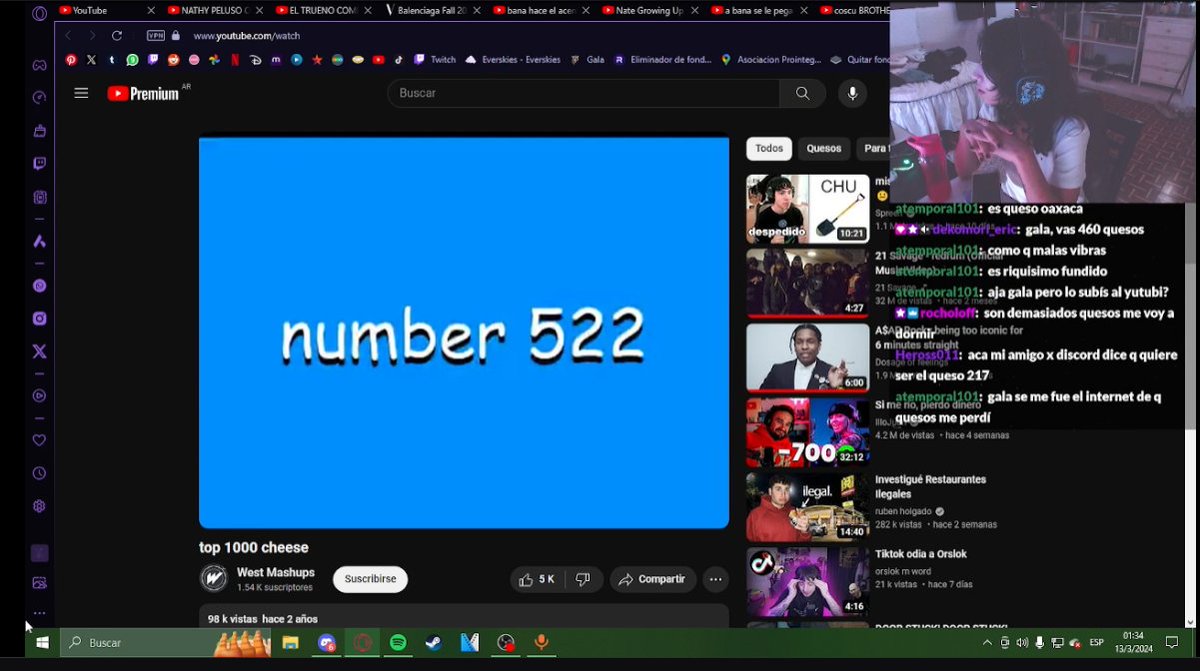This screenshot has height=671, width=1200.
Task: Open sidebar settings gear icon
Action: tap(39, 506)
